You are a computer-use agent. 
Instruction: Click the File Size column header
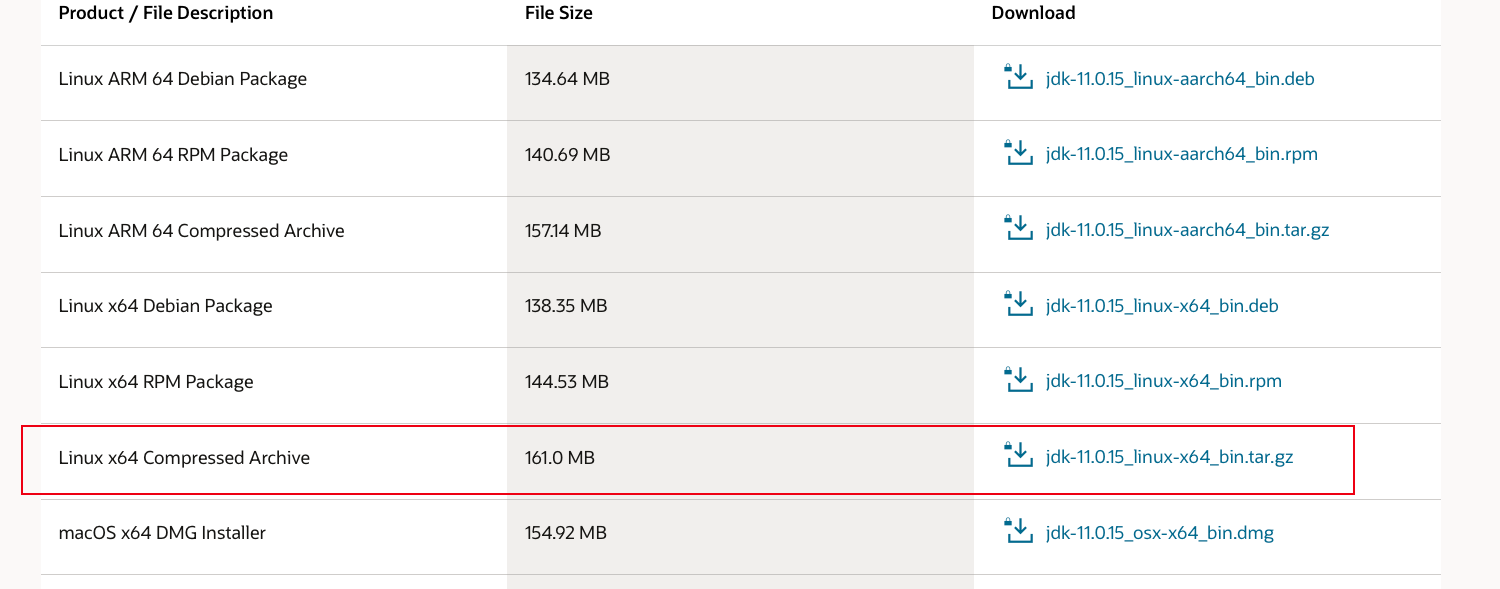tap(559, 13)
